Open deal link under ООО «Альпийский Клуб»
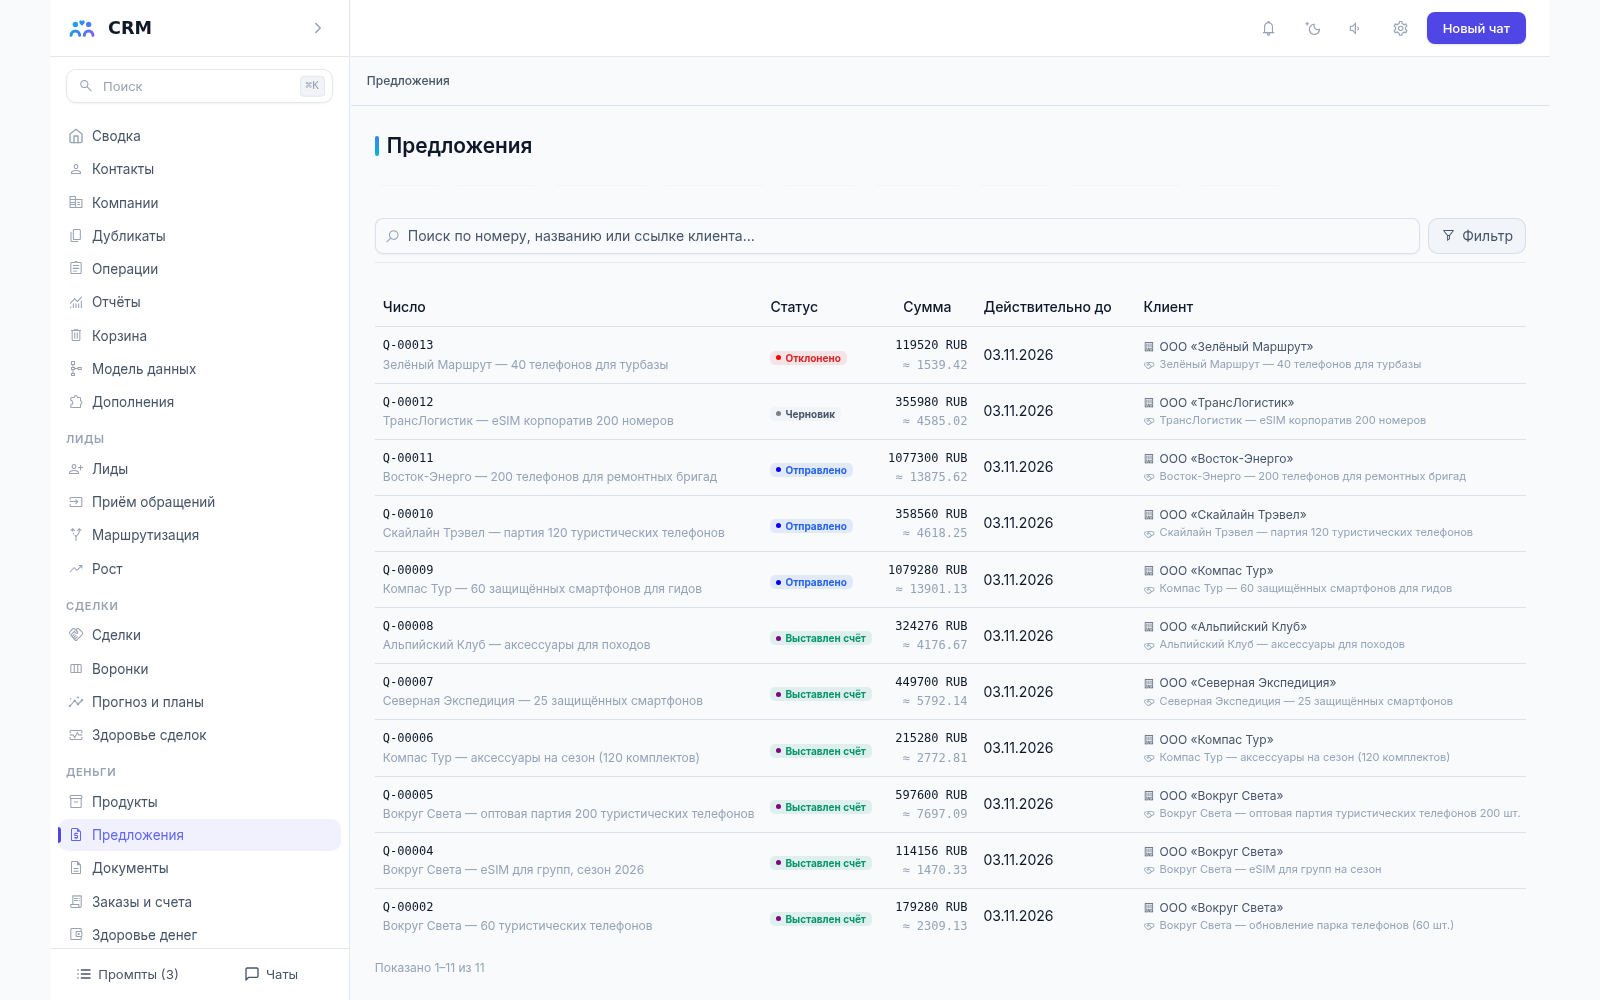The image size is (1600, 1000). coord(1282,645)
